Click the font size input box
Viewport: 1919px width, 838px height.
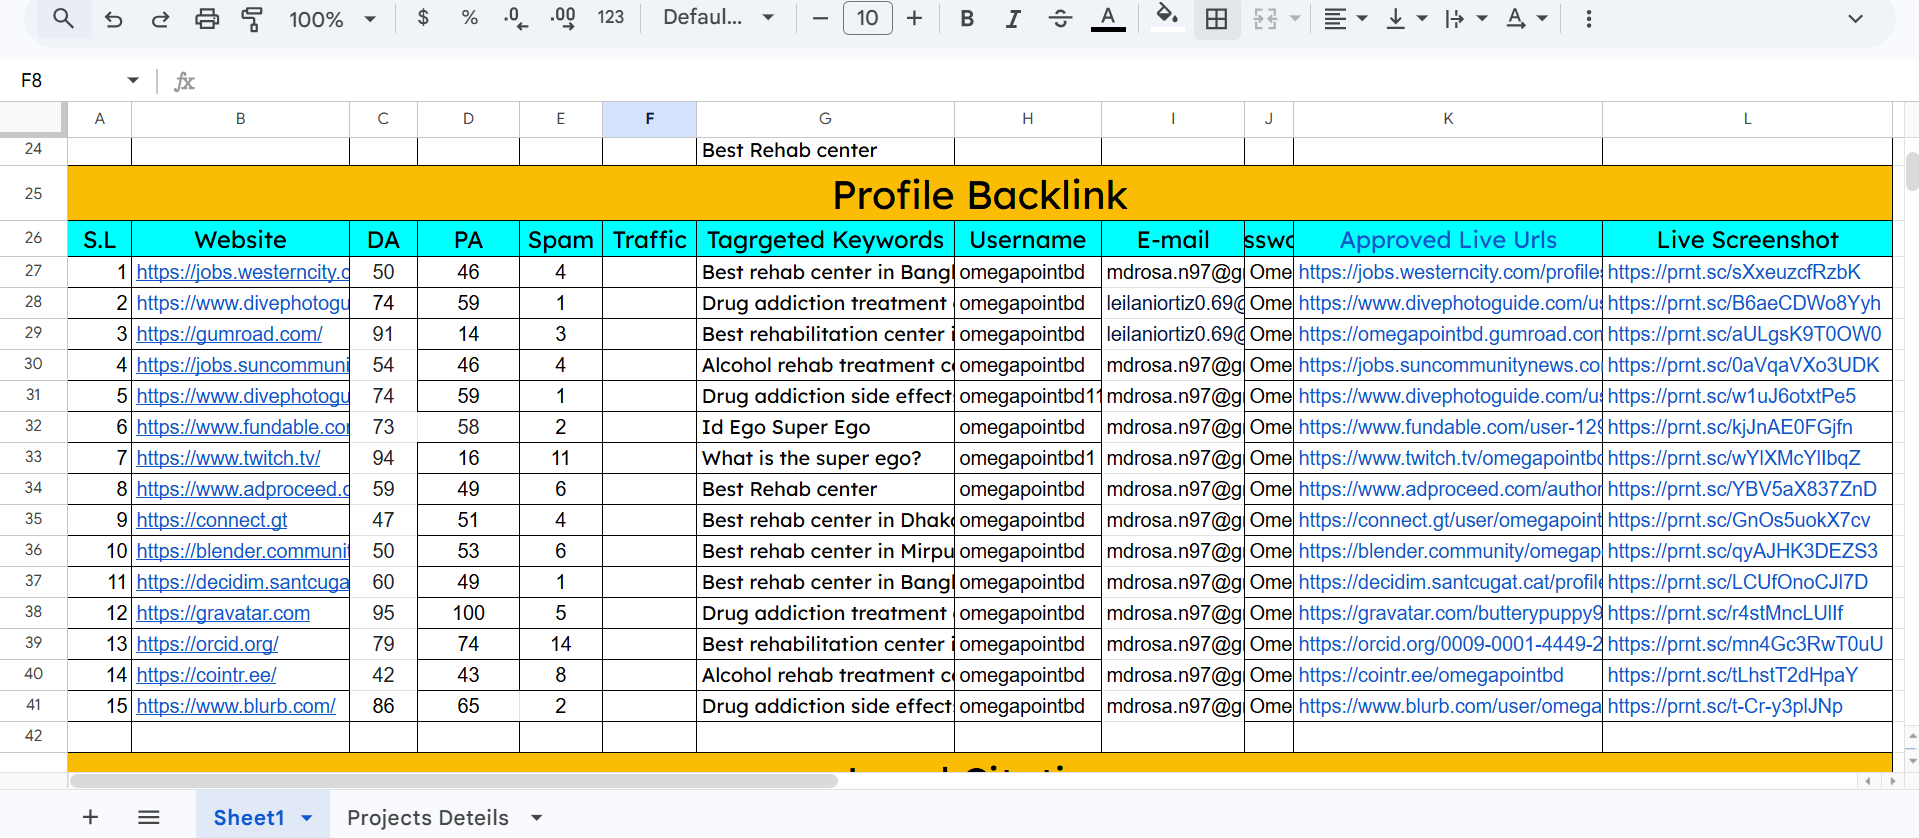[867, 18]
